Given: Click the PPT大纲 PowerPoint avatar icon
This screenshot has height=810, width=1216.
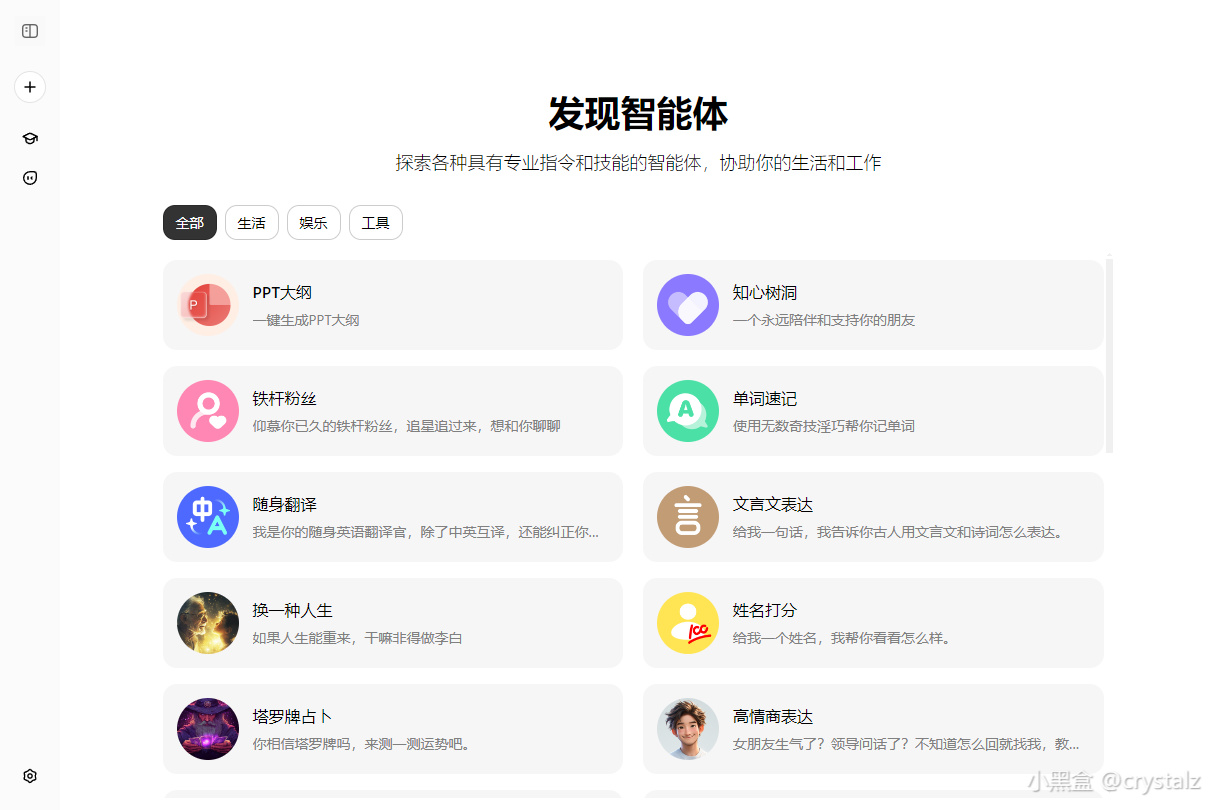Looking at the screenshot, I should click(207, 305).
